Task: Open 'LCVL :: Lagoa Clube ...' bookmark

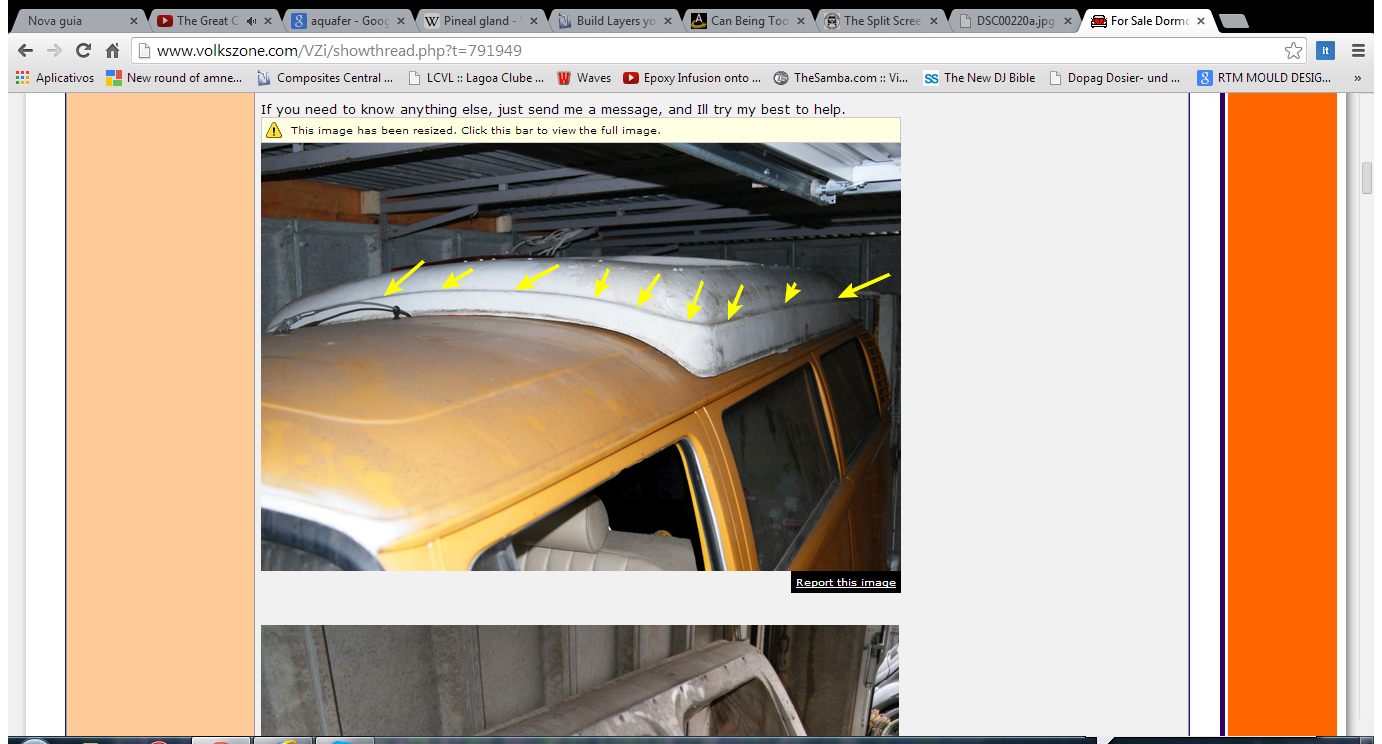Action: (x=476, y=78)
